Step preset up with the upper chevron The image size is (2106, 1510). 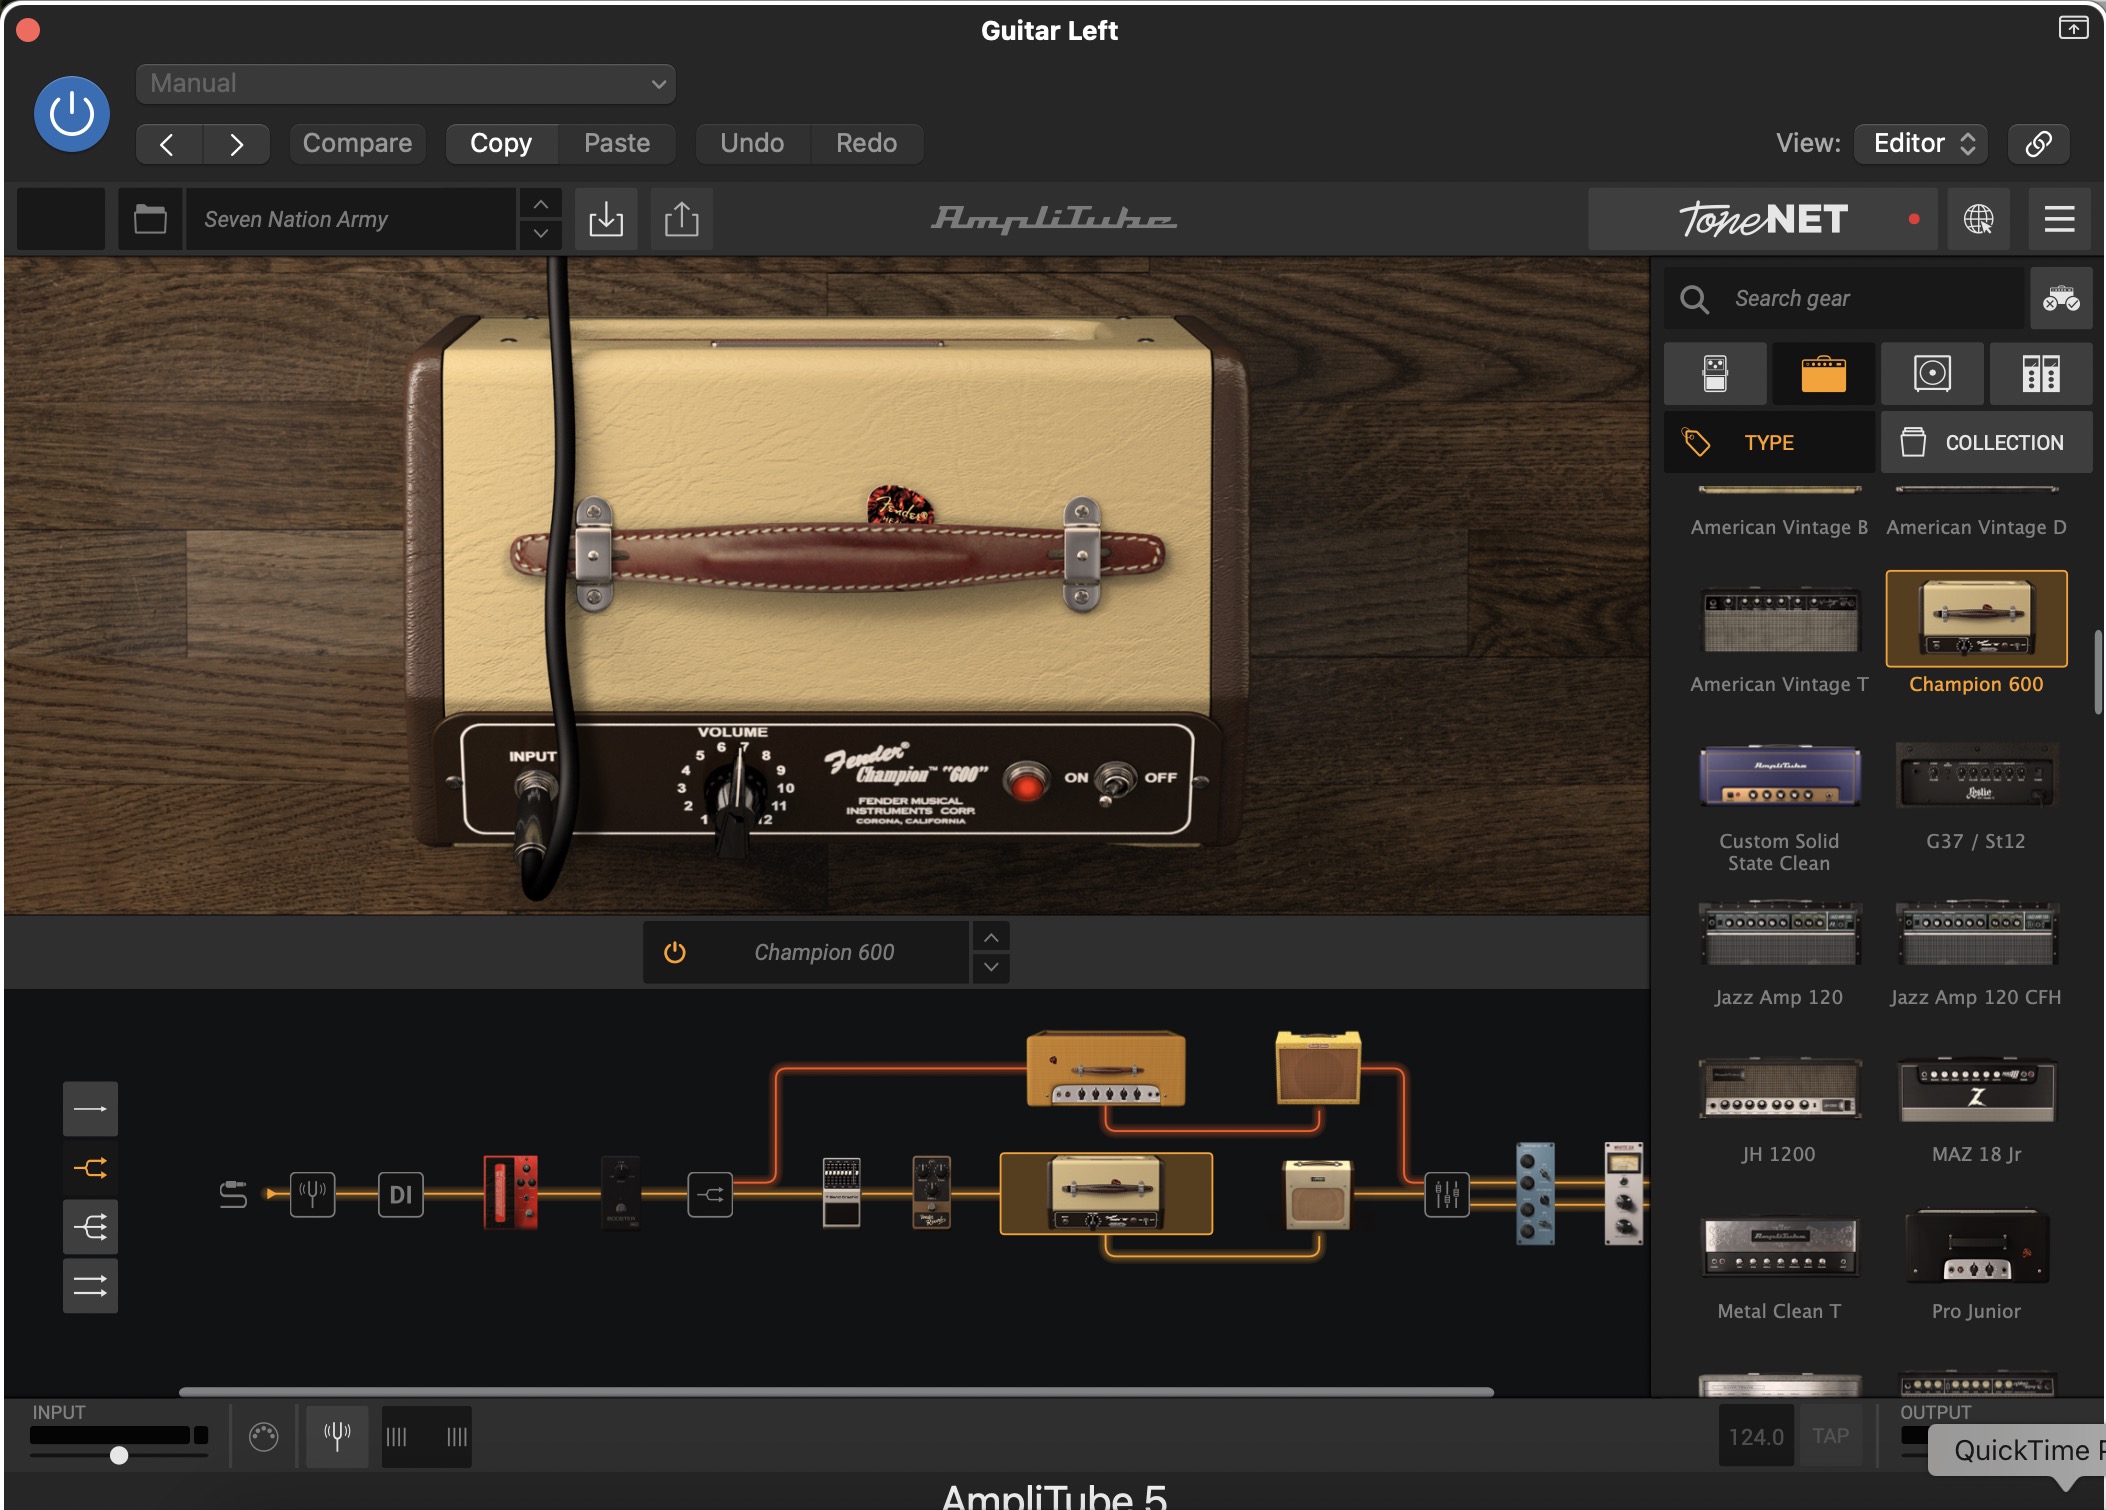tap(540, 204)
